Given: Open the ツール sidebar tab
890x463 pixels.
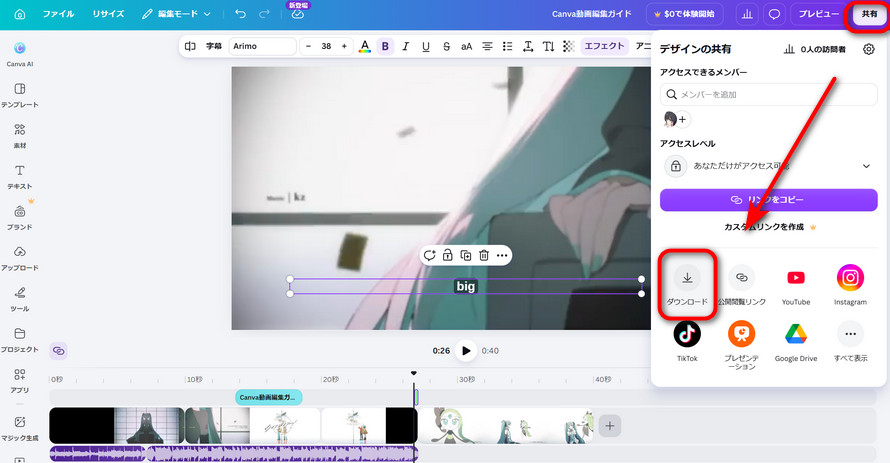Looking at the screenshot, I should (20, 300).
